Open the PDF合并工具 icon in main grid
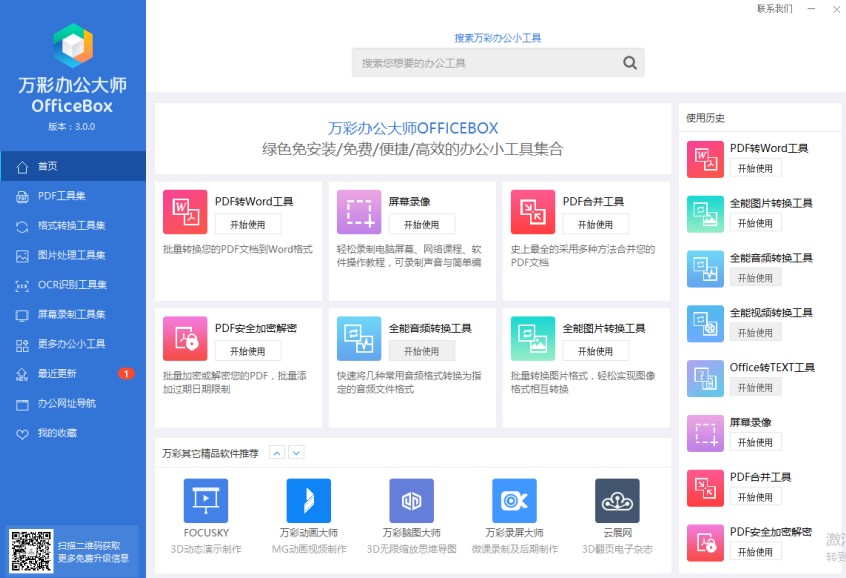This screenshot has width=846, height=578. (533, 212)
